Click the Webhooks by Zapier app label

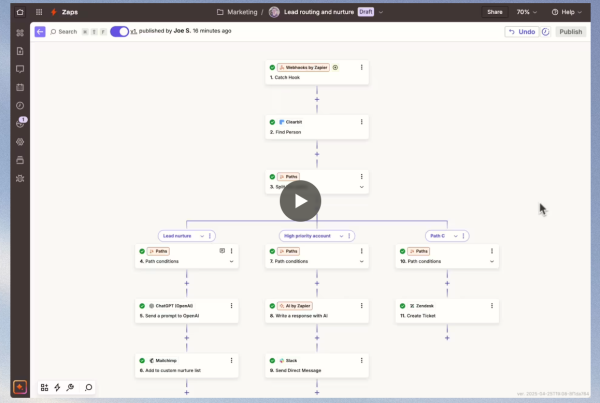(x=303, y=67)
